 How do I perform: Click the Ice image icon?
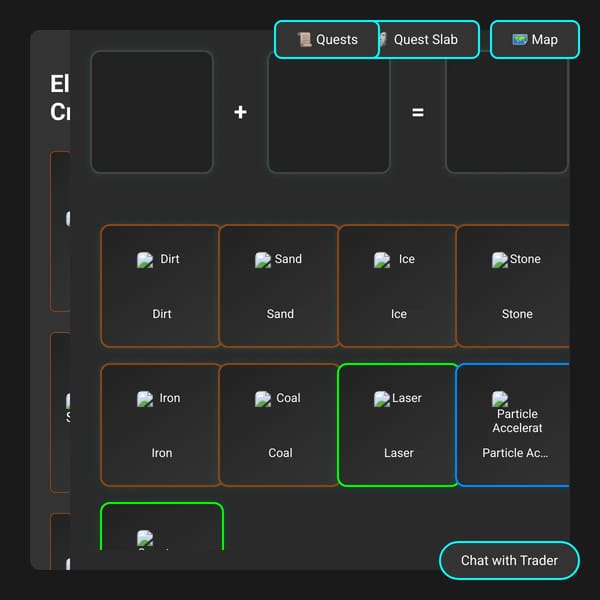[382, 260]
